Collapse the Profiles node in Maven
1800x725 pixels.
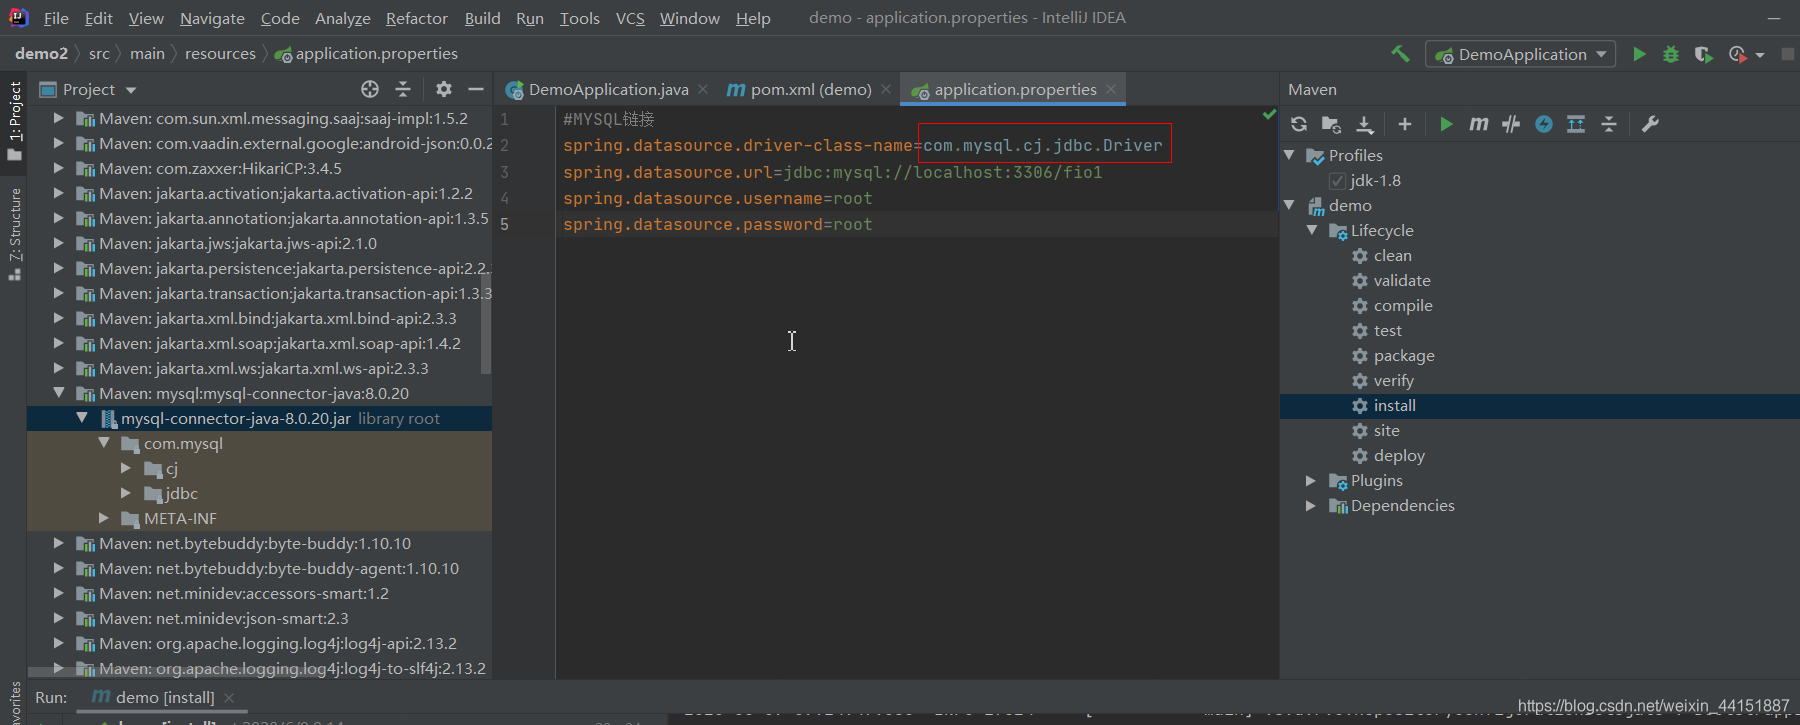point(1289,155)
